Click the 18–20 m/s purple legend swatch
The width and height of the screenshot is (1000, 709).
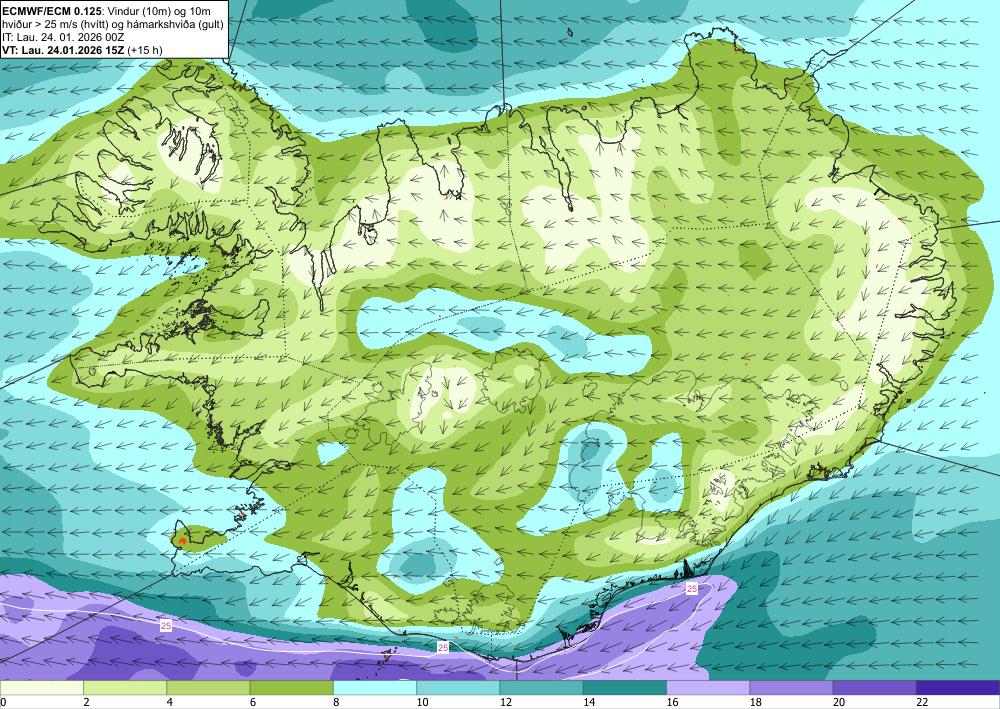pos(791,688)
